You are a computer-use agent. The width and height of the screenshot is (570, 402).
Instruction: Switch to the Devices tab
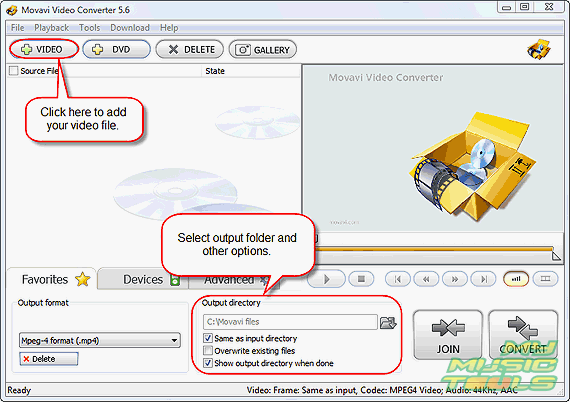click(x=142, y=280)
